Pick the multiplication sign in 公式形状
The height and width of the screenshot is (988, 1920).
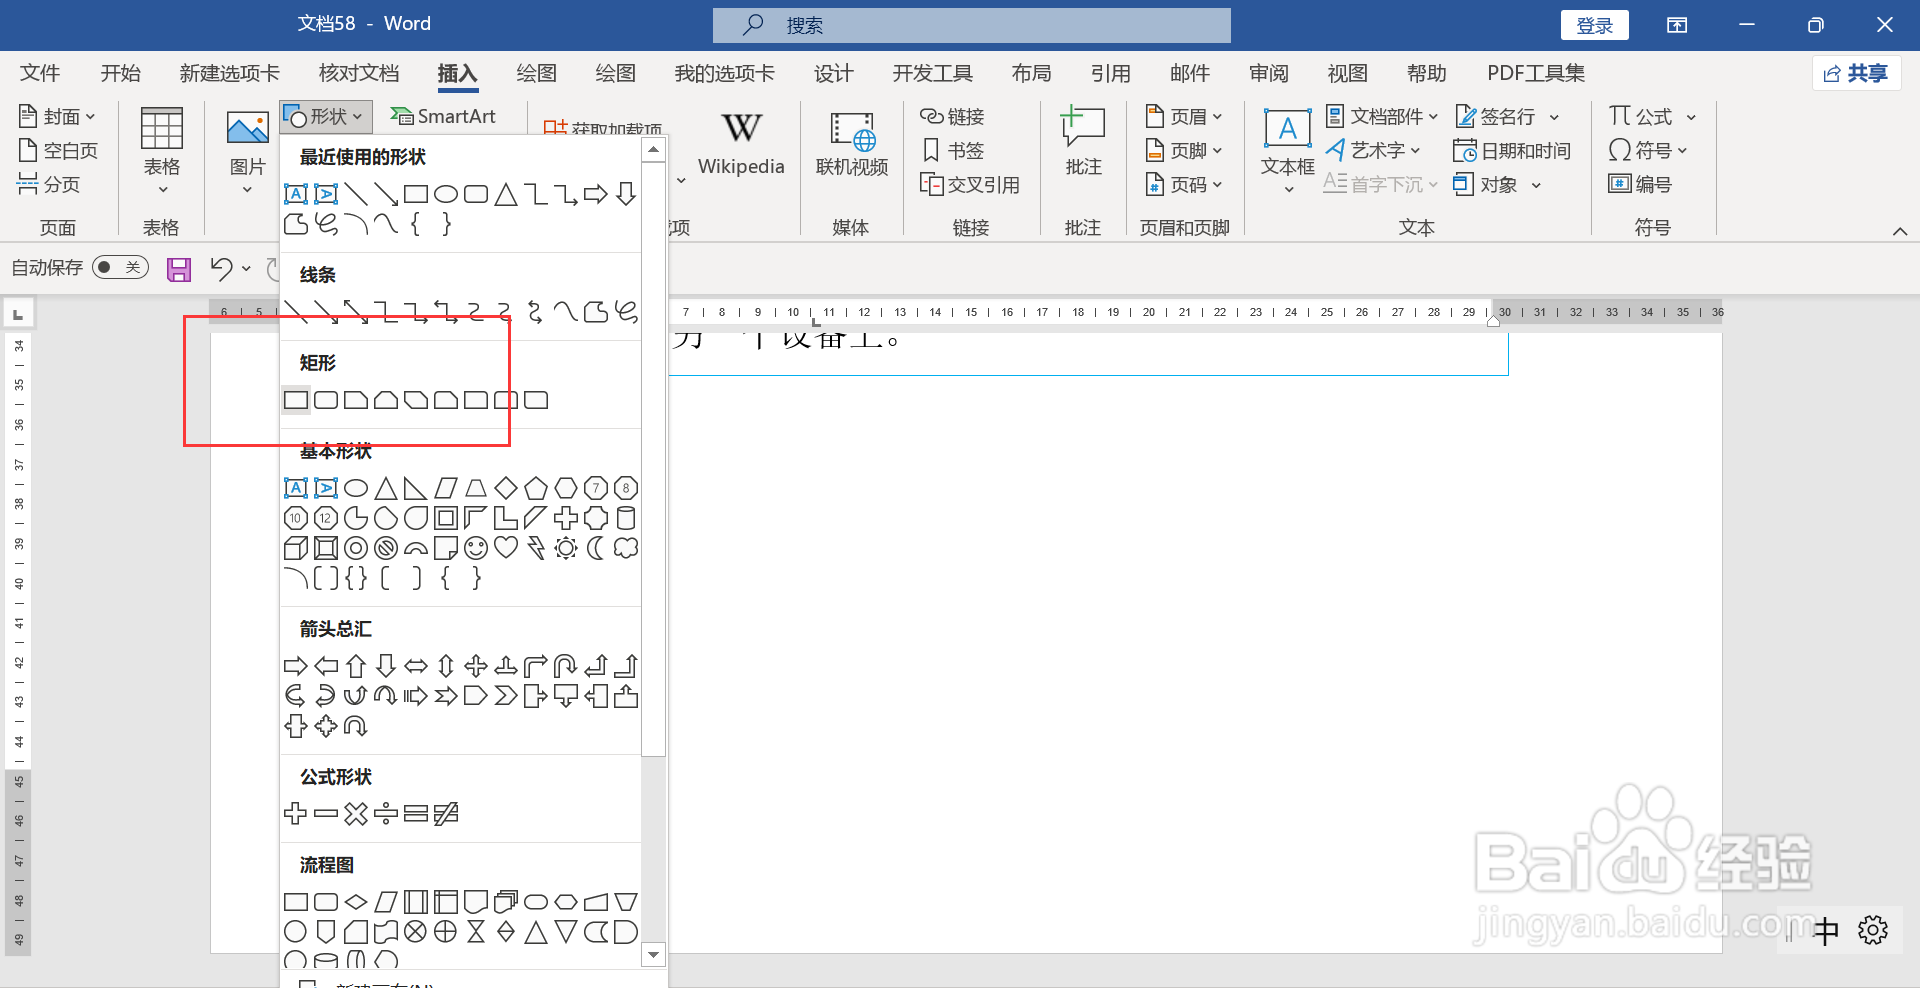(x=356, y=814)
